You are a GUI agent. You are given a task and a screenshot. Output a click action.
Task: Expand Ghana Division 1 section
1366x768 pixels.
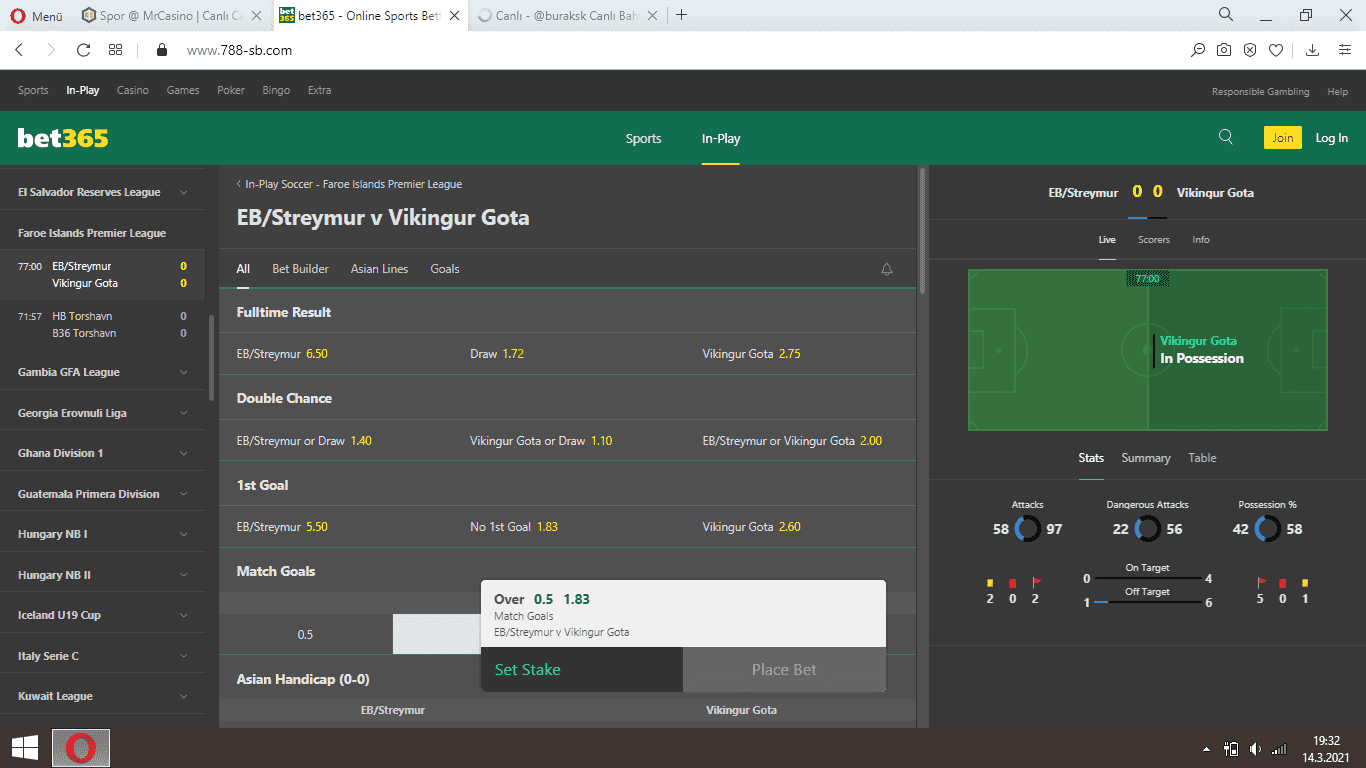point(102,453)
